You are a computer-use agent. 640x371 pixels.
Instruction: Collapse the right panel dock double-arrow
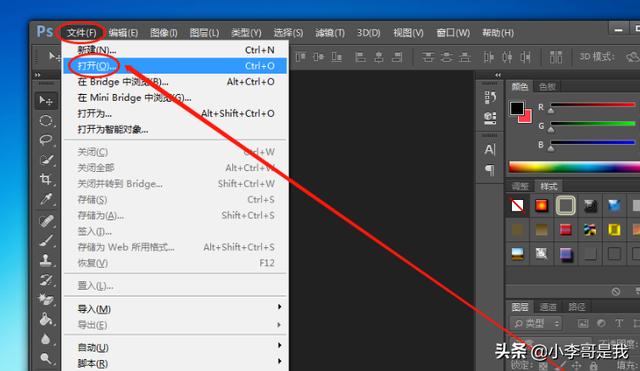(x=498, y=75)
